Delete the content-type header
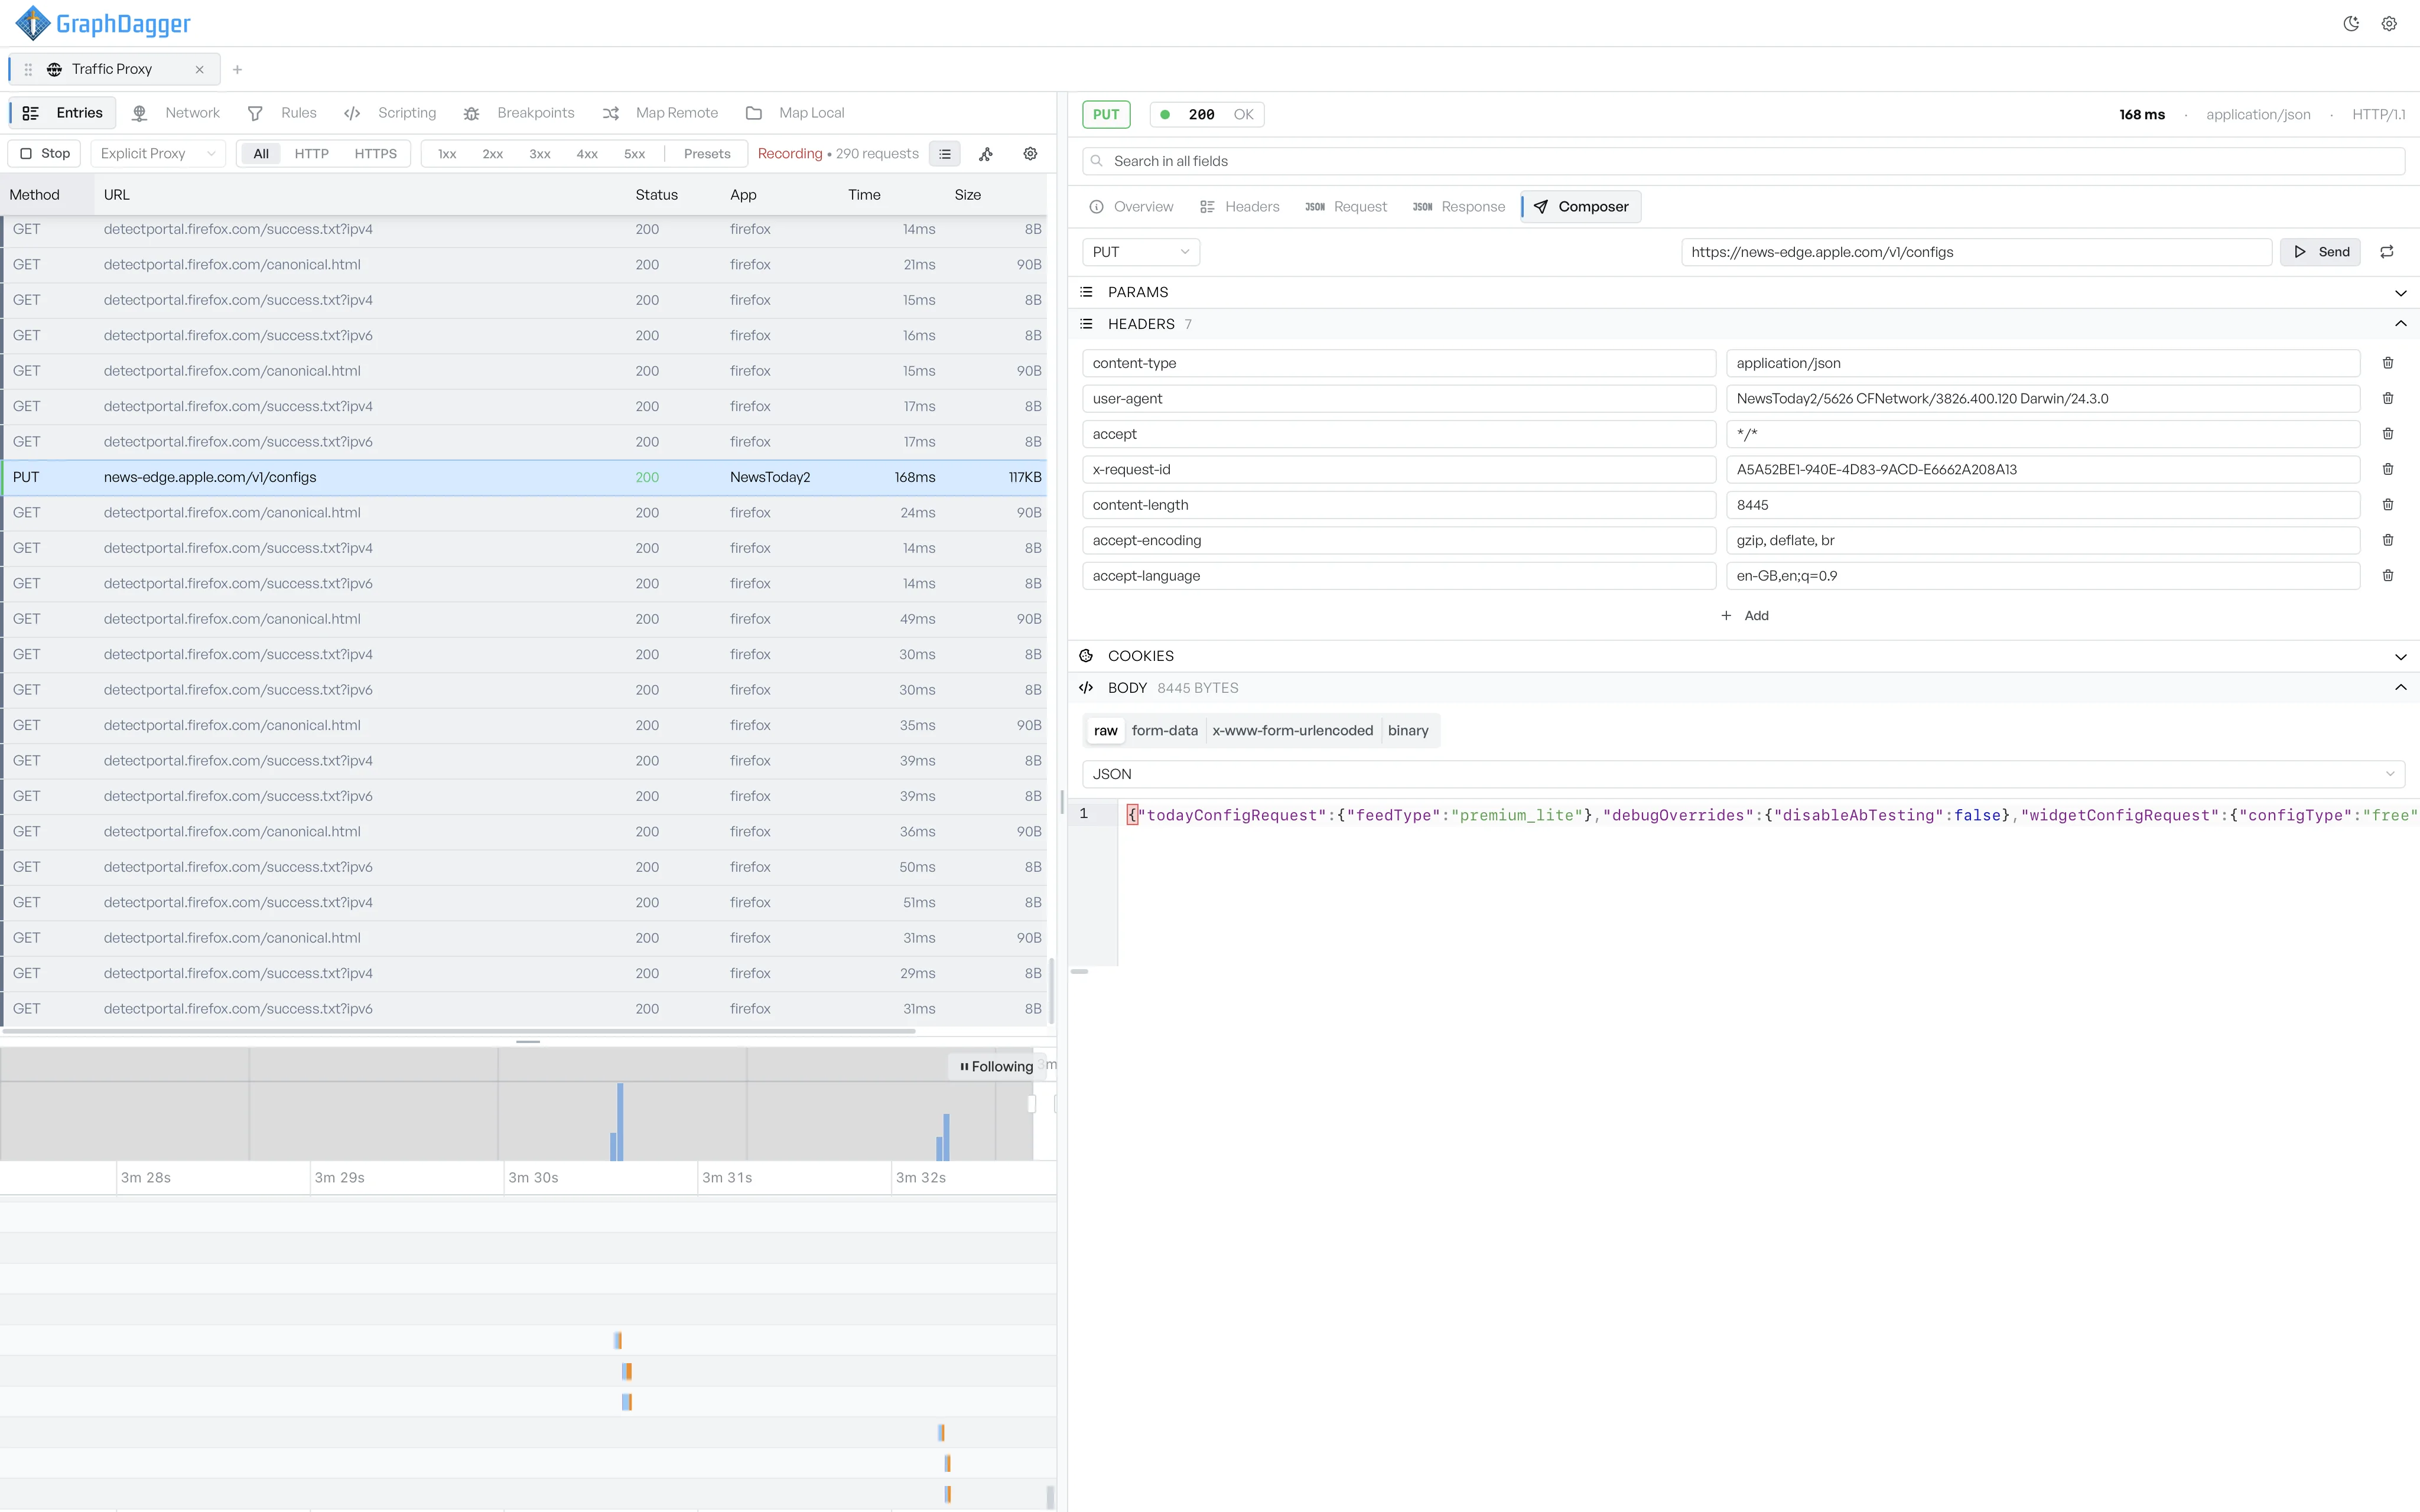The width and height of the screenshot is (2420, 1512). (2388, 363)
